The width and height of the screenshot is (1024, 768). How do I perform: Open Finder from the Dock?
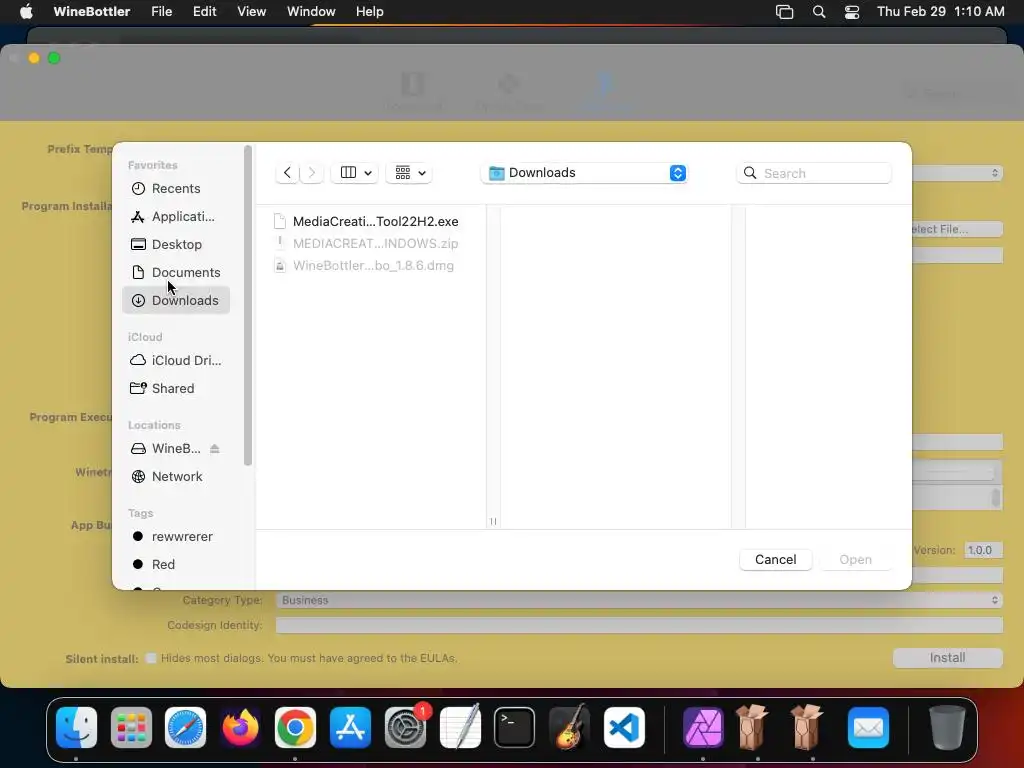(x=76, y=728)
